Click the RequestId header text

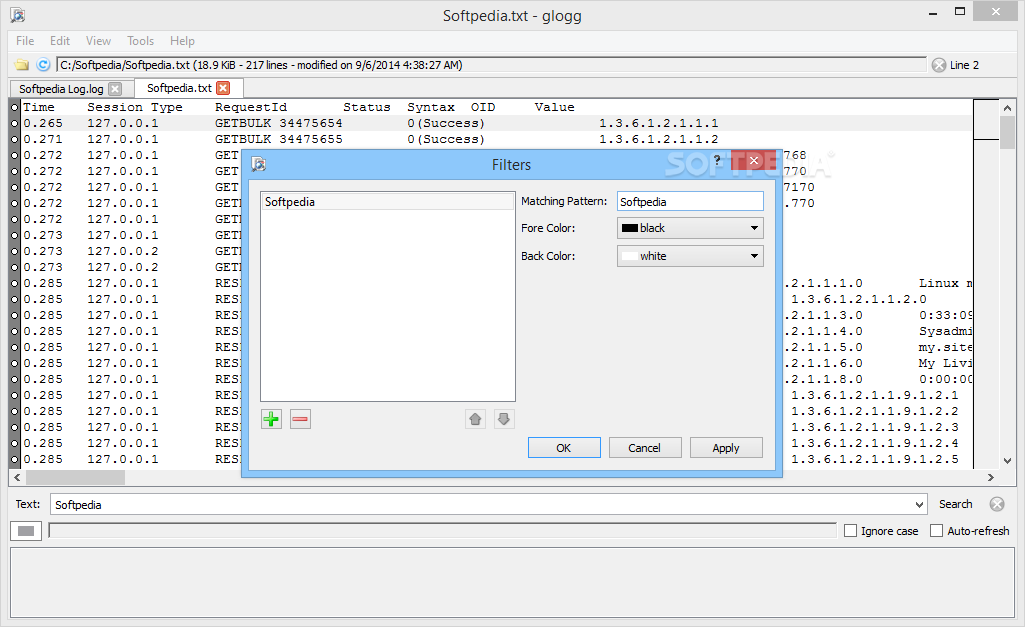(x=251, y=107)
